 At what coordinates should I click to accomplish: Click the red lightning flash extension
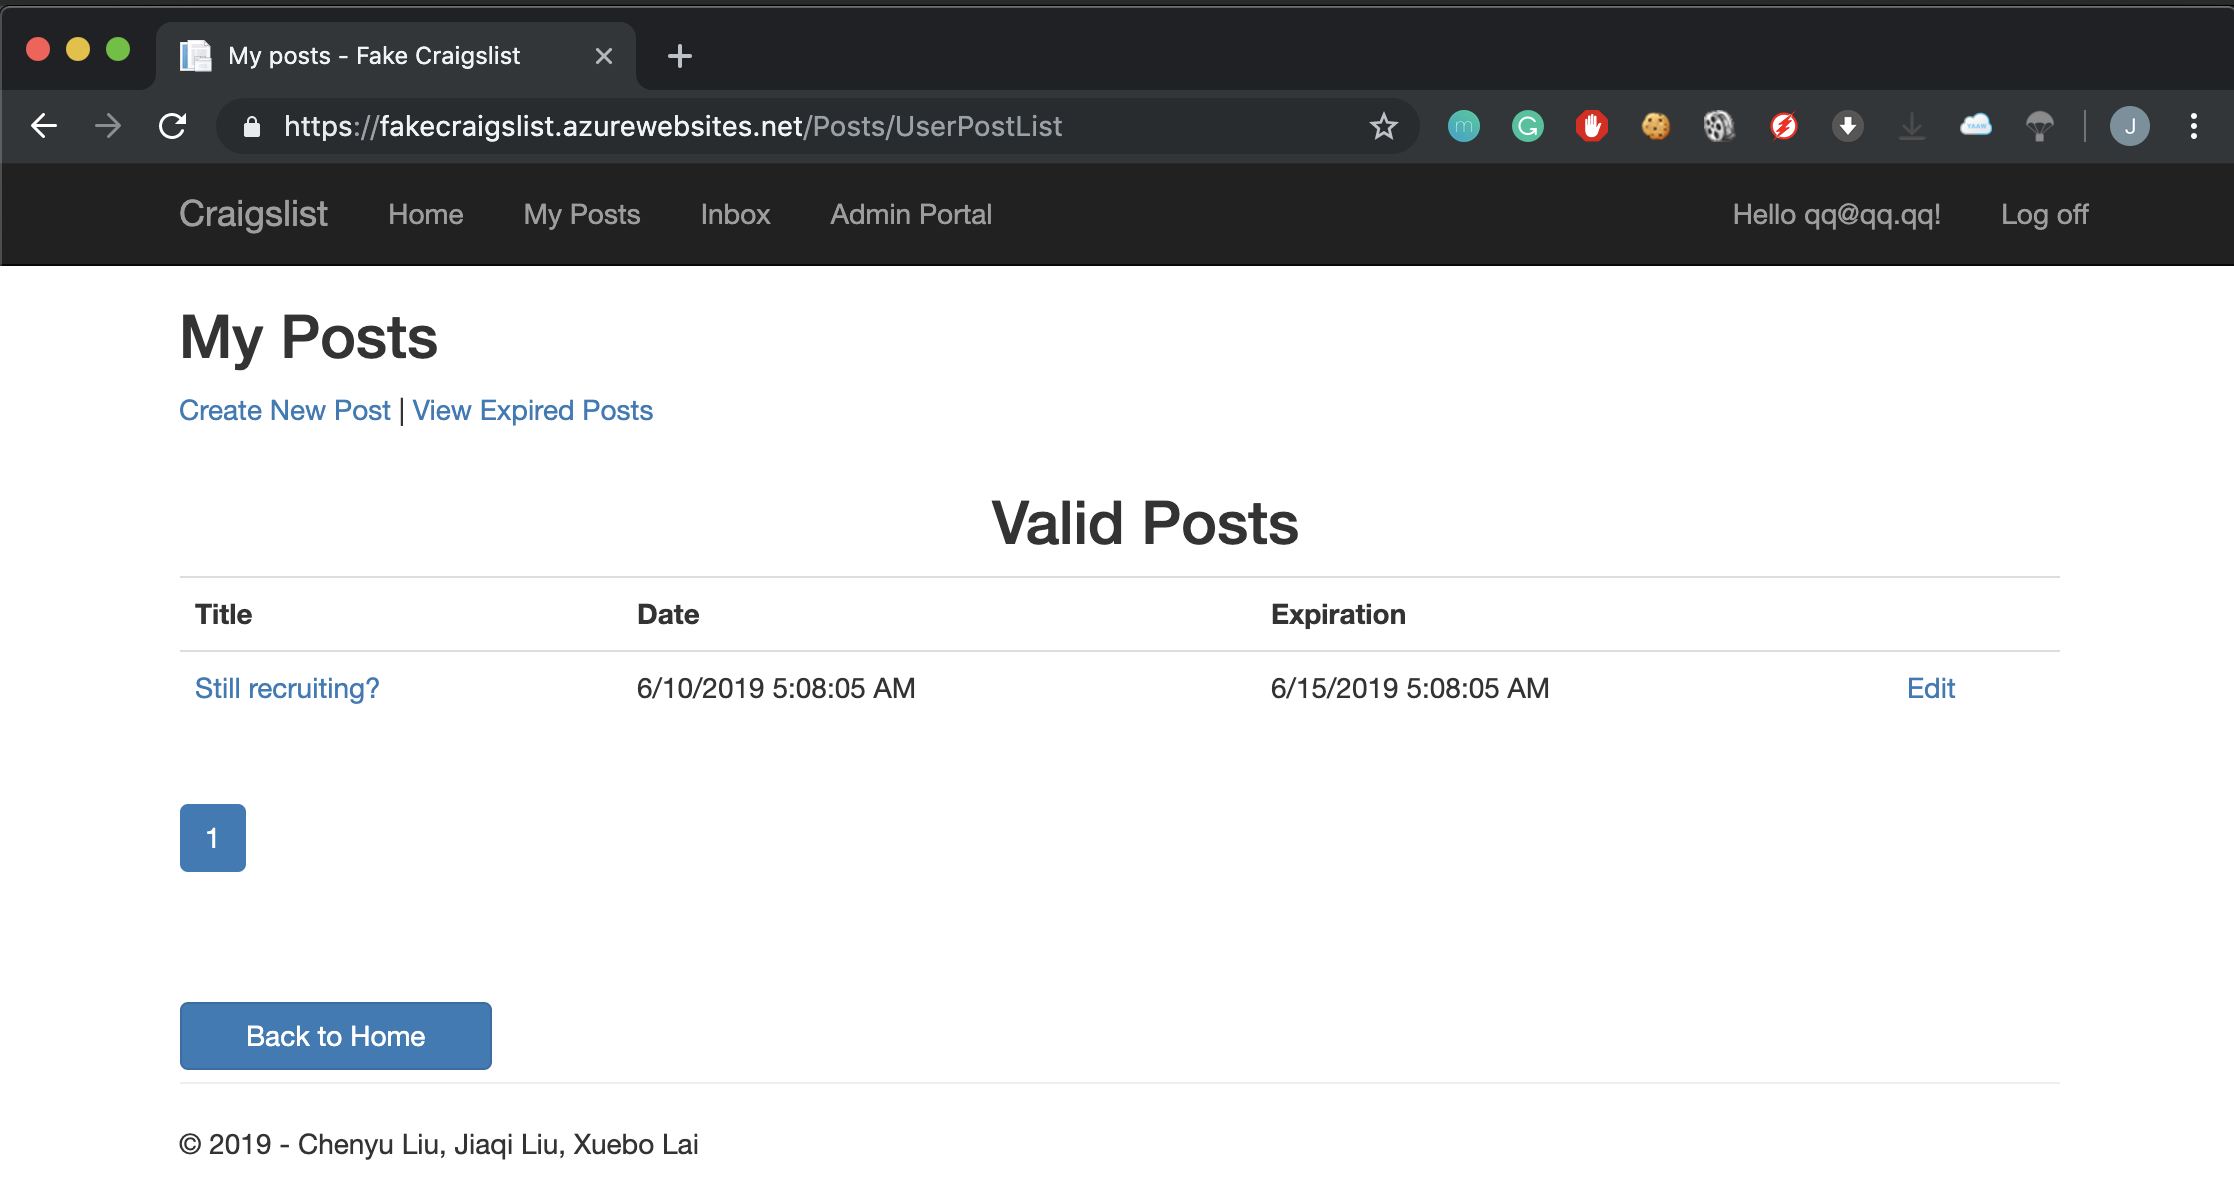point(1783,126)
